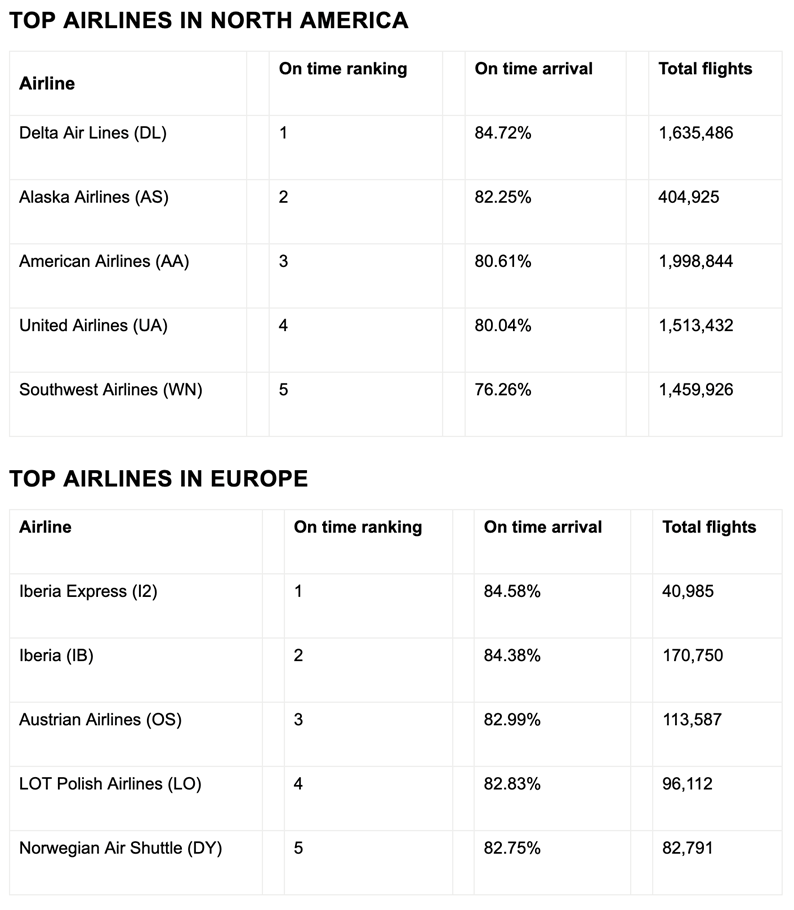Click the Top Airlines in Europe heading

coord(158,479)
